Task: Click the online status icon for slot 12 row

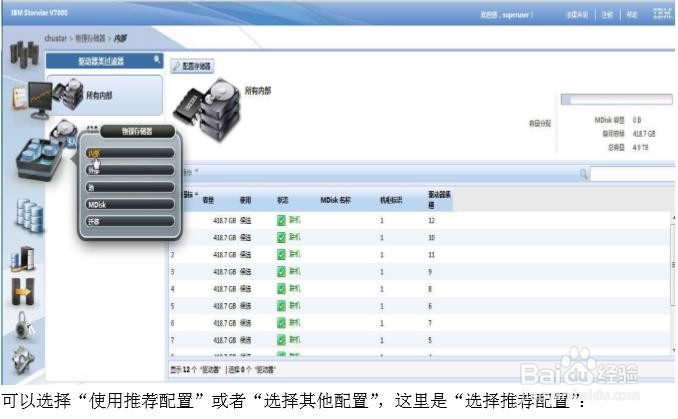Action: coord(281,221)
